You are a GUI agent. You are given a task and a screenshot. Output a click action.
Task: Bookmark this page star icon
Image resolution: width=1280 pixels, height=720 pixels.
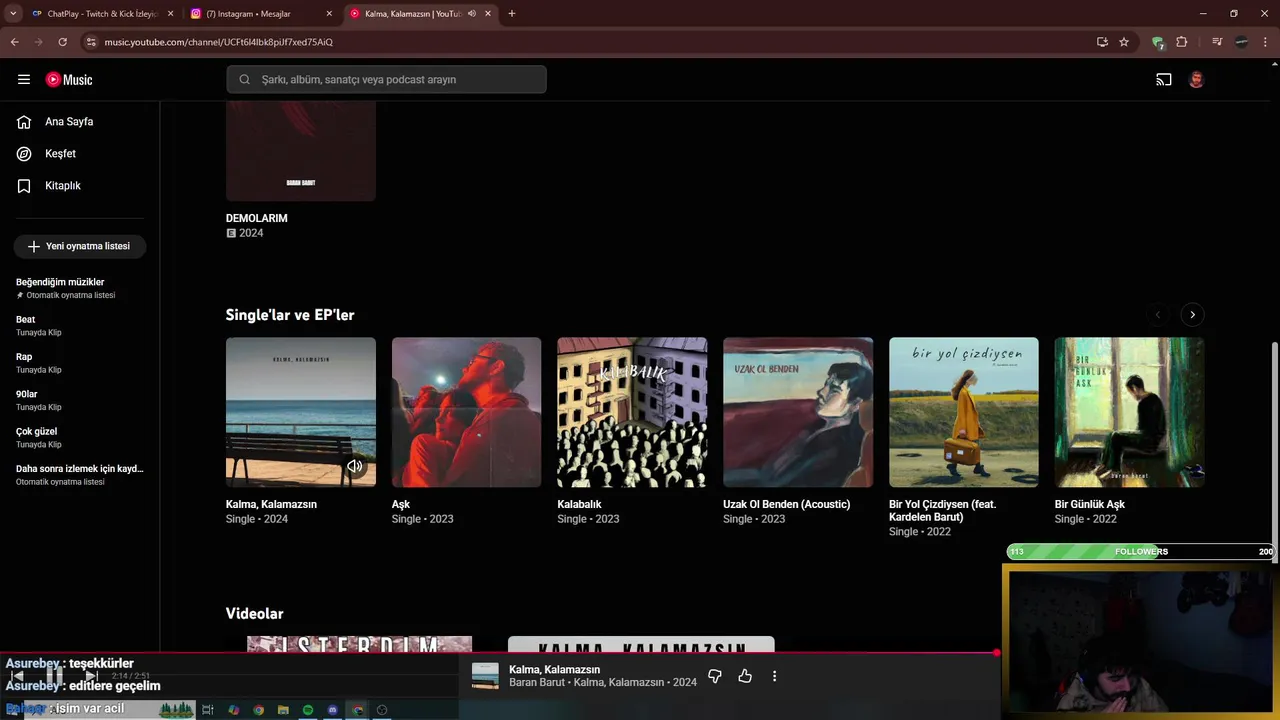pos(1124,42)
